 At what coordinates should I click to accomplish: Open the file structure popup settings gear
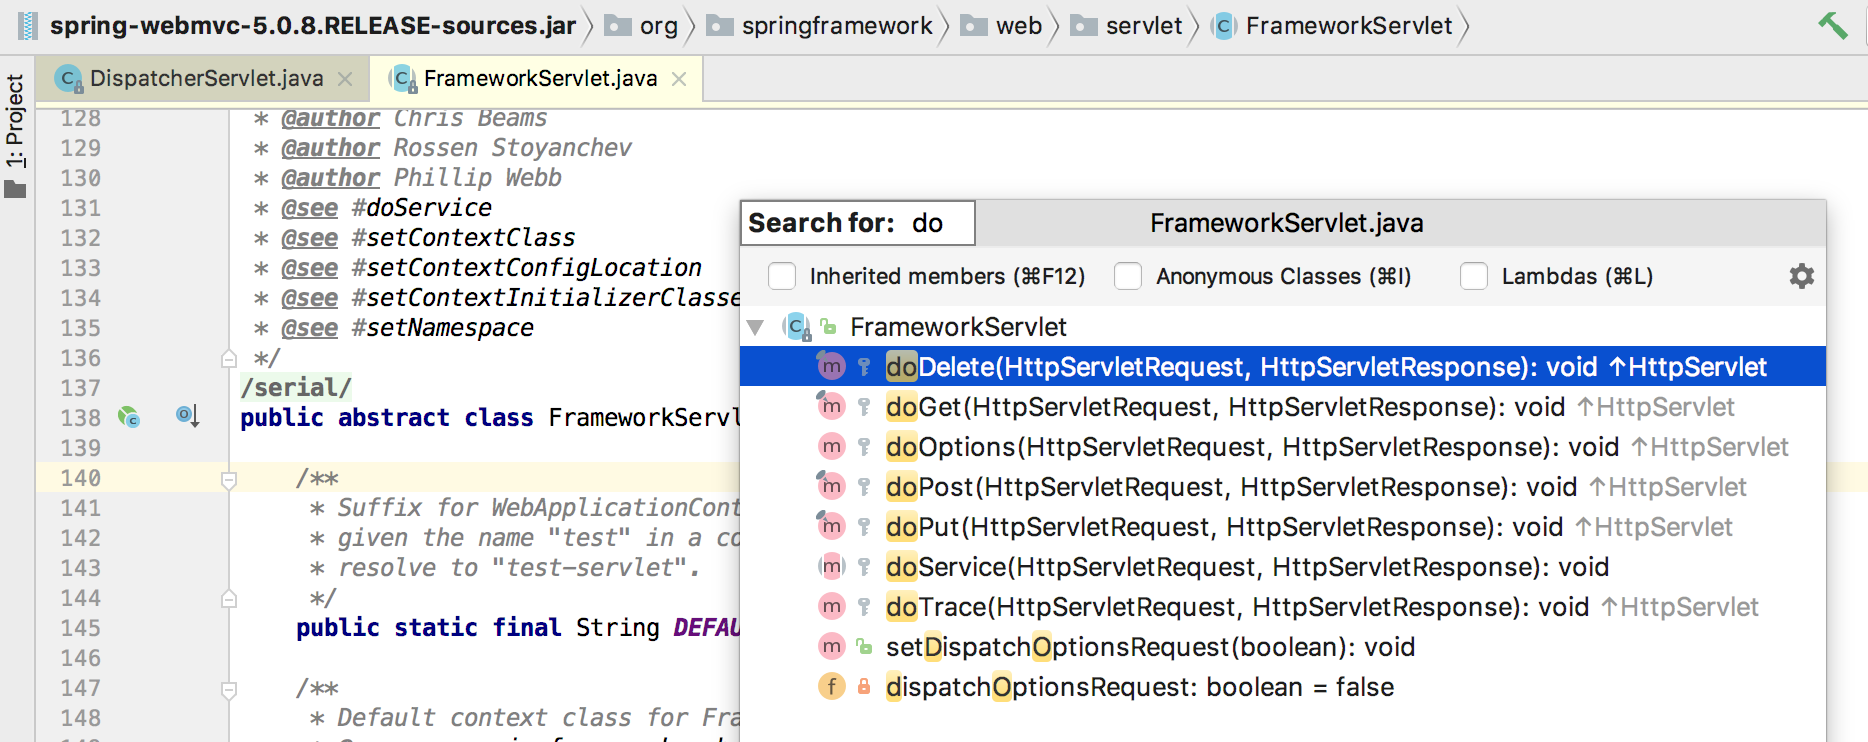1801,276
